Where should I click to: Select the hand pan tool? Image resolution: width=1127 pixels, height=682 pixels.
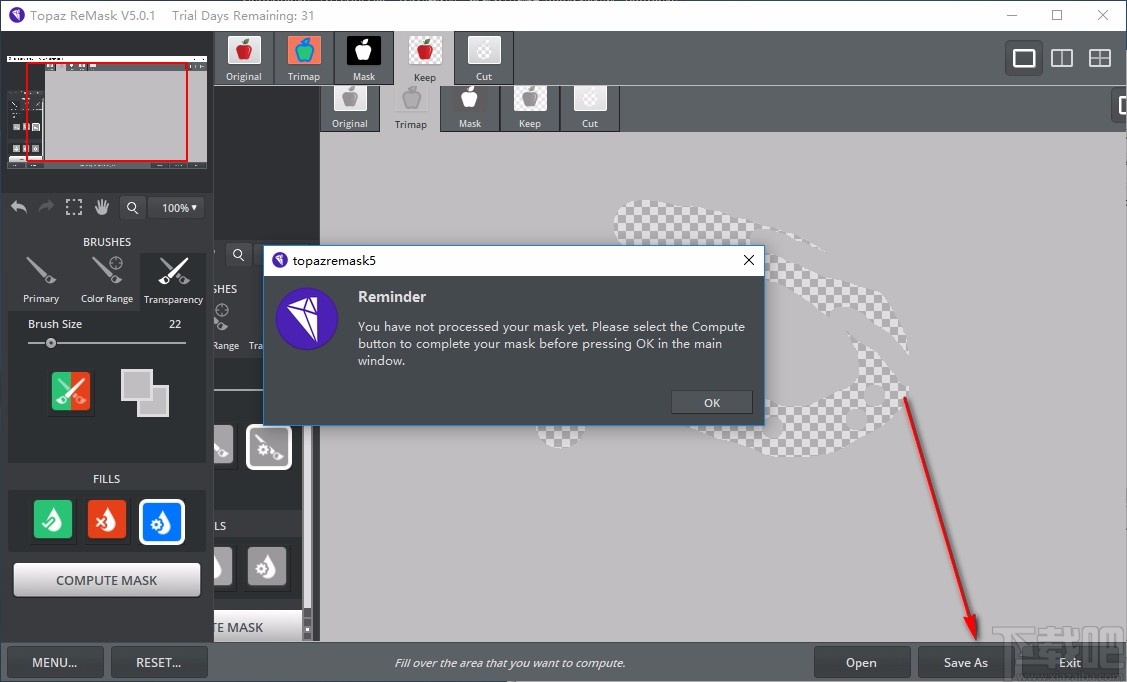coord(102,208)
